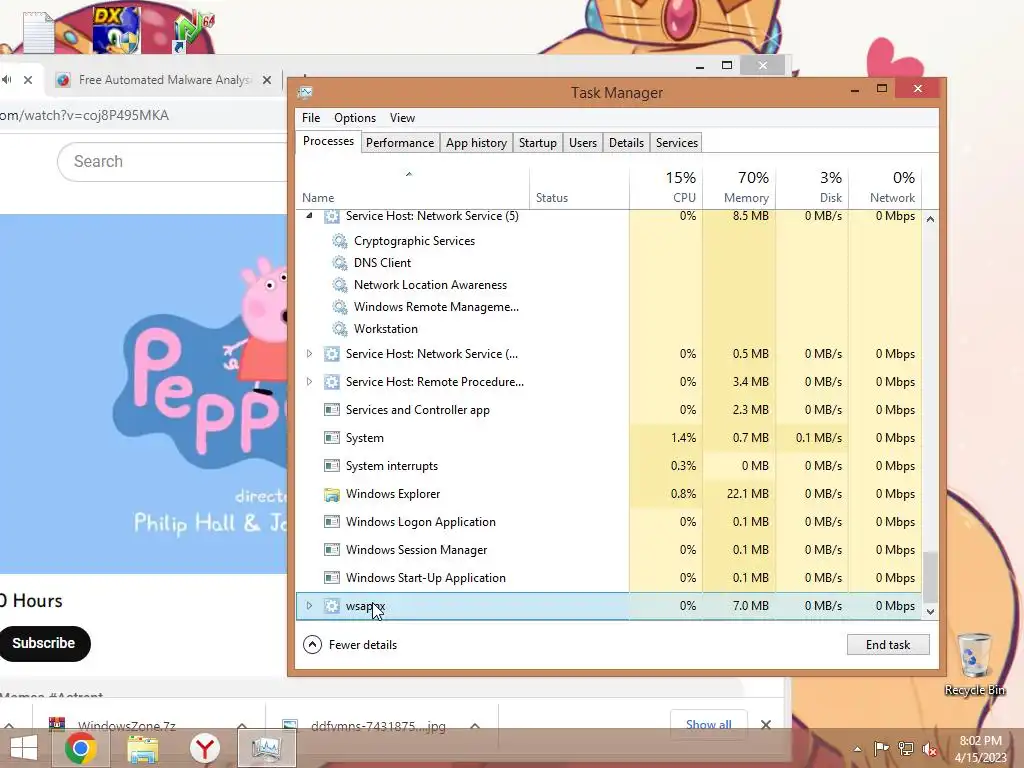The height and width of the screenshot is (768, 1024).
Task: Switch to the App history tab
Action: click(476, 142)
